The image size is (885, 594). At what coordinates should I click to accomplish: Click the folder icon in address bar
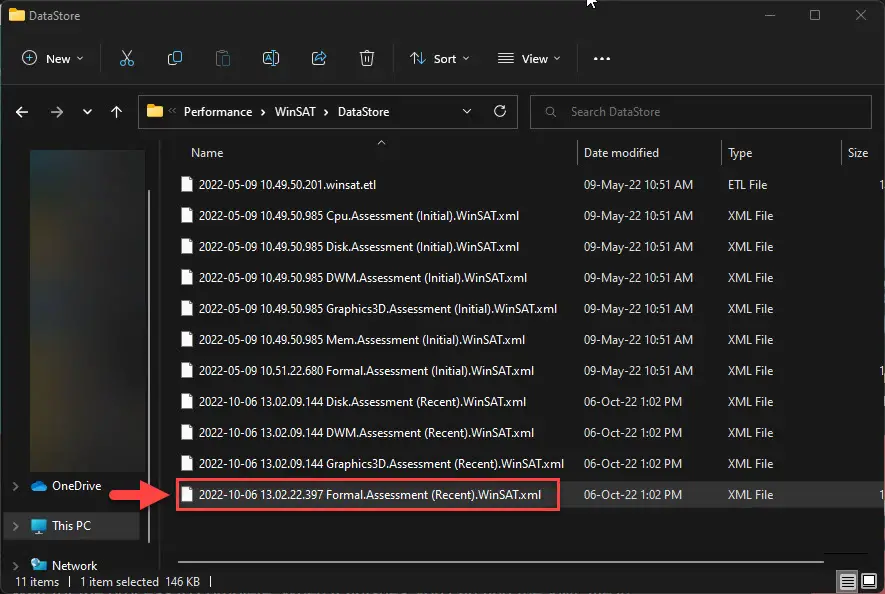click(155, 111)
